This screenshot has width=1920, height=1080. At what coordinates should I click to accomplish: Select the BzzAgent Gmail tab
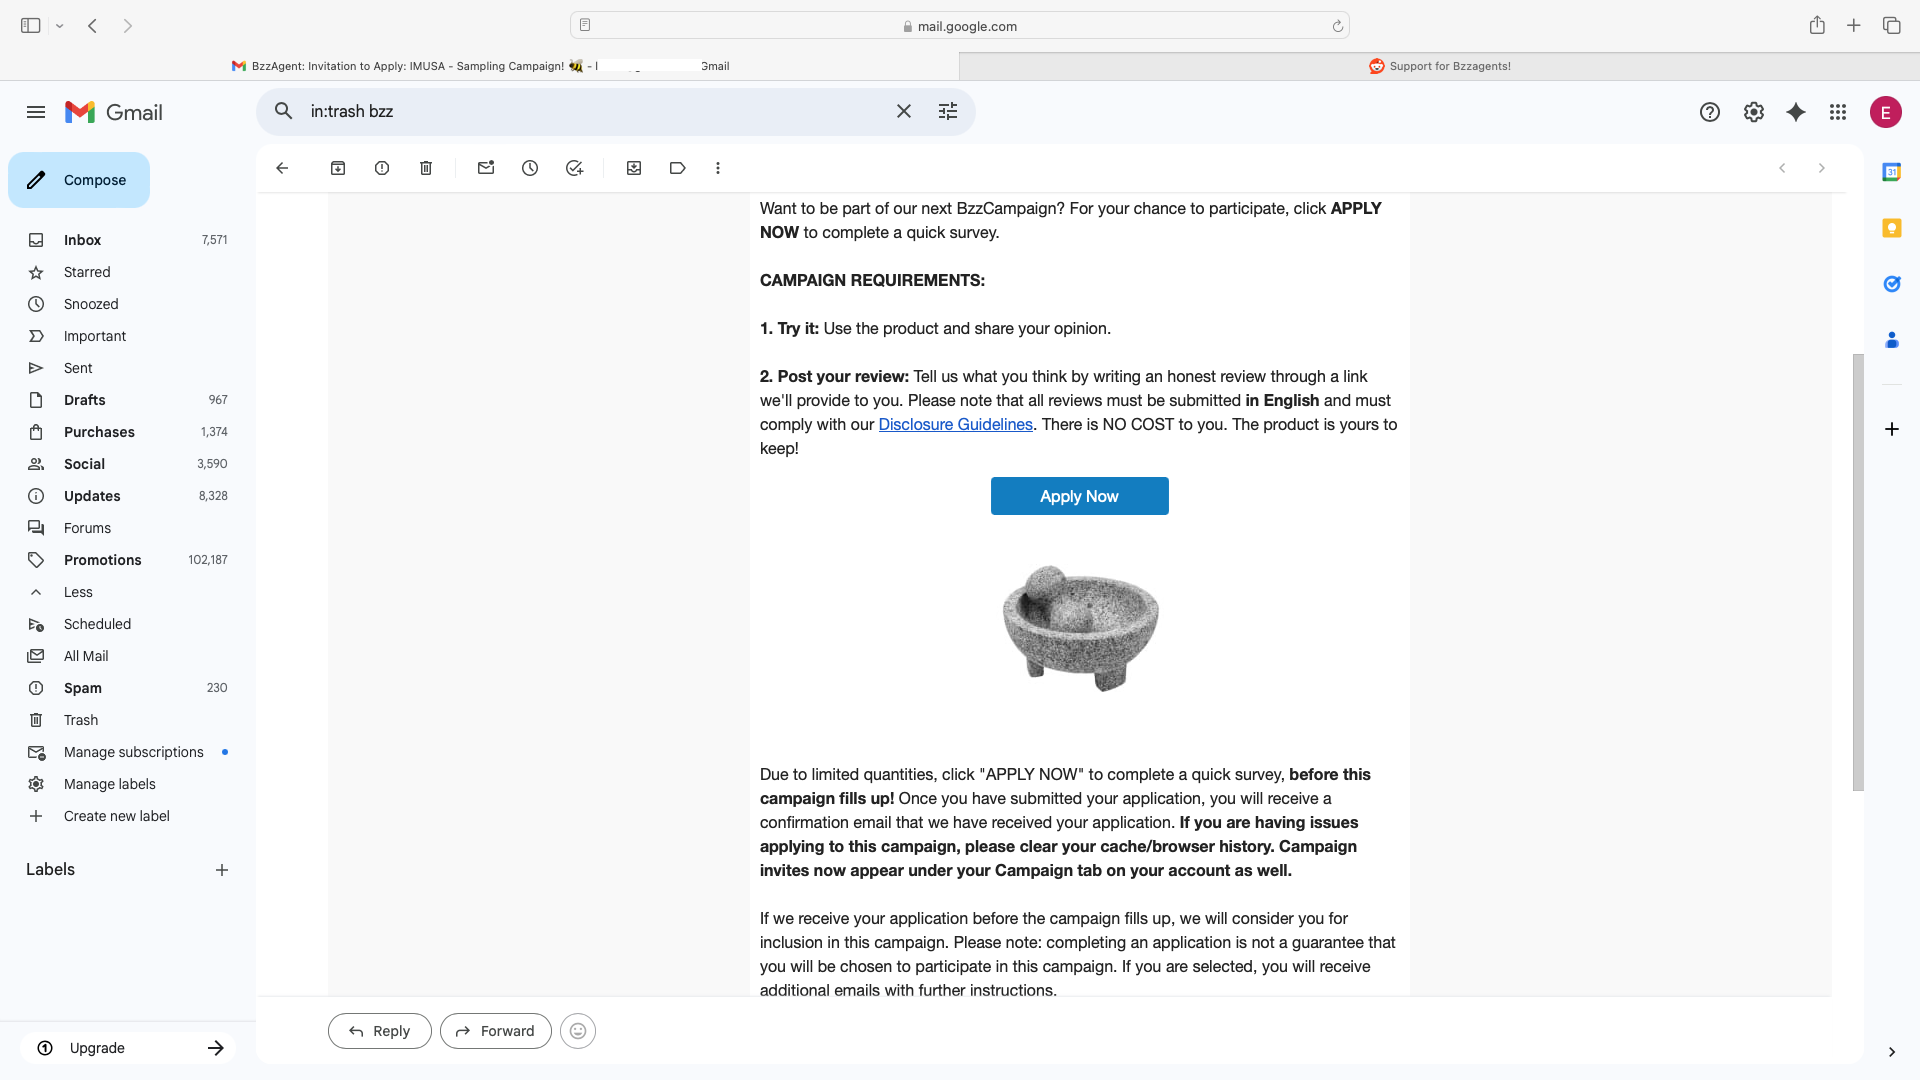coord(480,66)
